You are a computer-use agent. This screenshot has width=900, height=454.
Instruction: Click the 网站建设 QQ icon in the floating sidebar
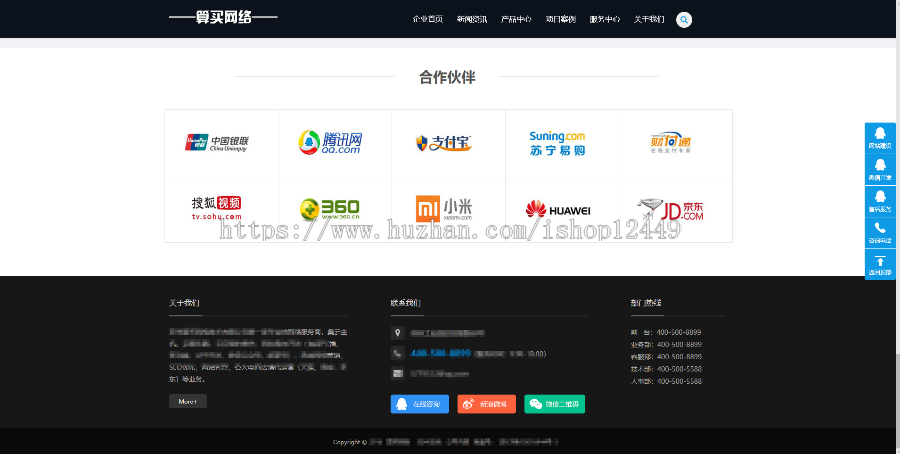[879, 138]
